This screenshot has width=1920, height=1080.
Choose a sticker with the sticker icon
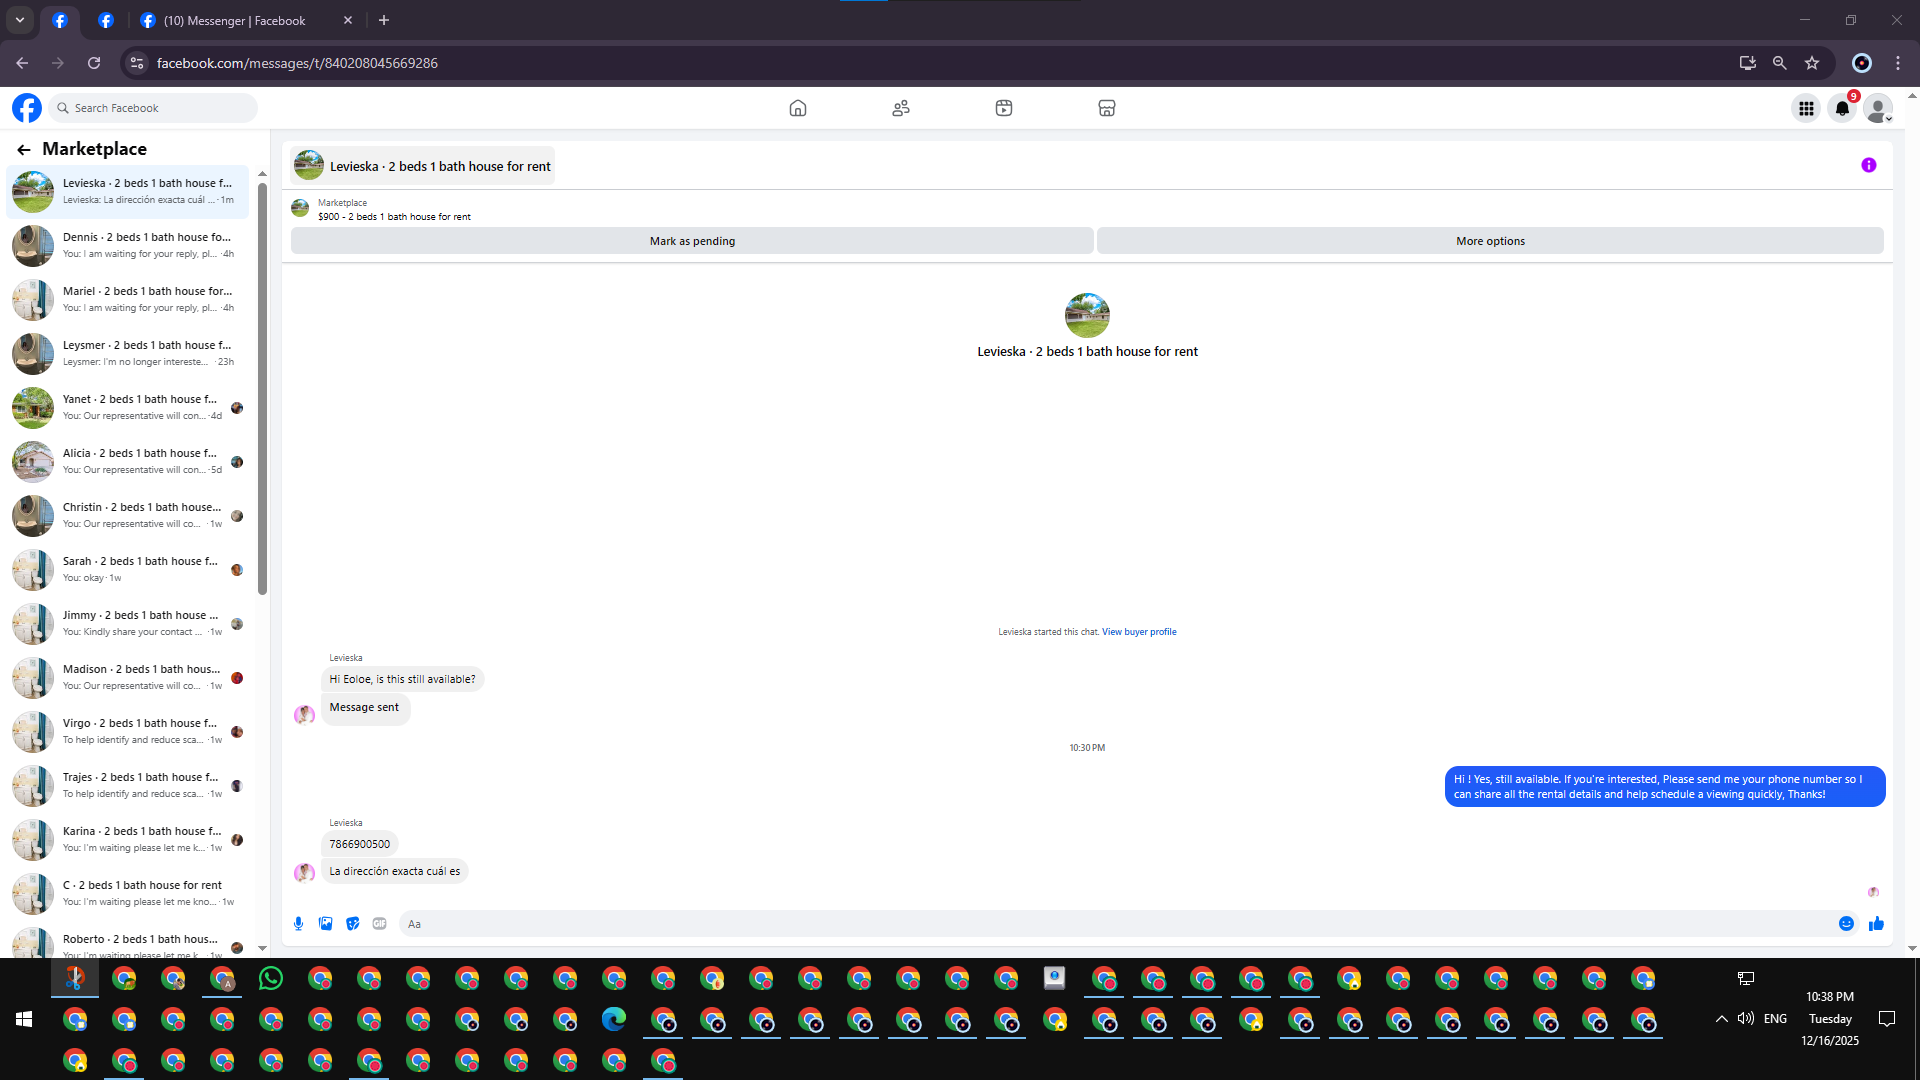click(x=353, y=924)
